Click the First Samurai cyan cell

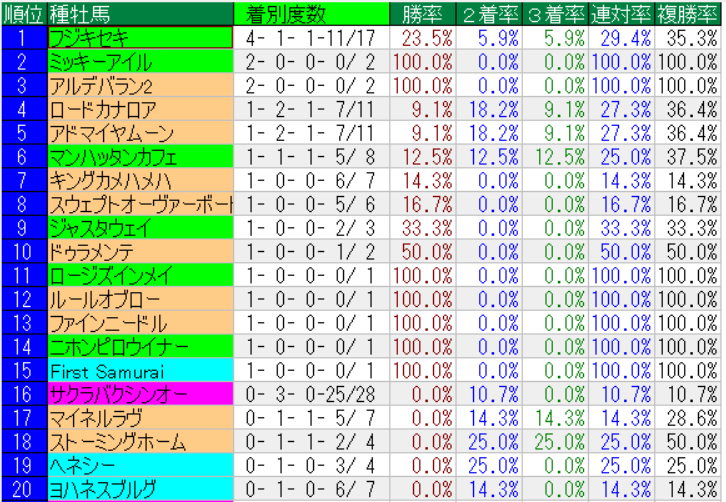coord(139,370)
